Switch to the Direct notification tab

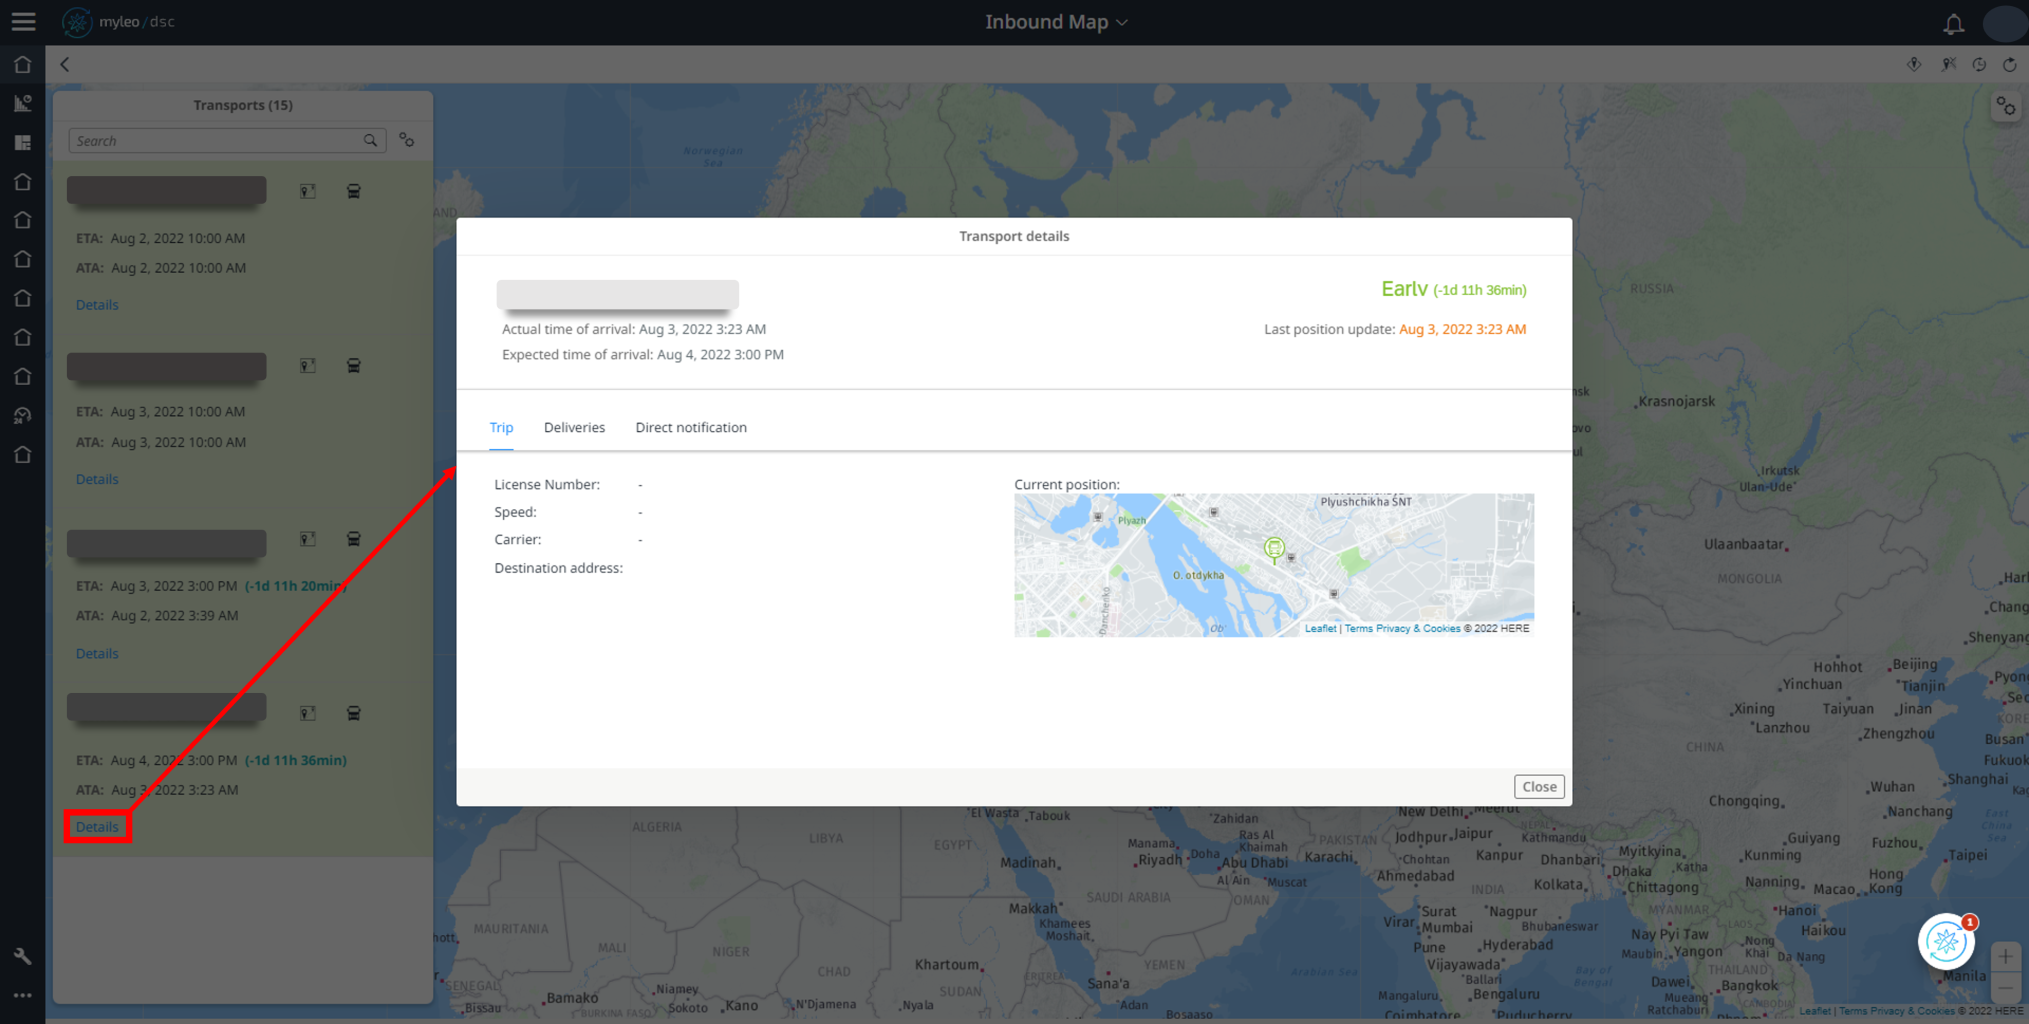click(691, 427)
